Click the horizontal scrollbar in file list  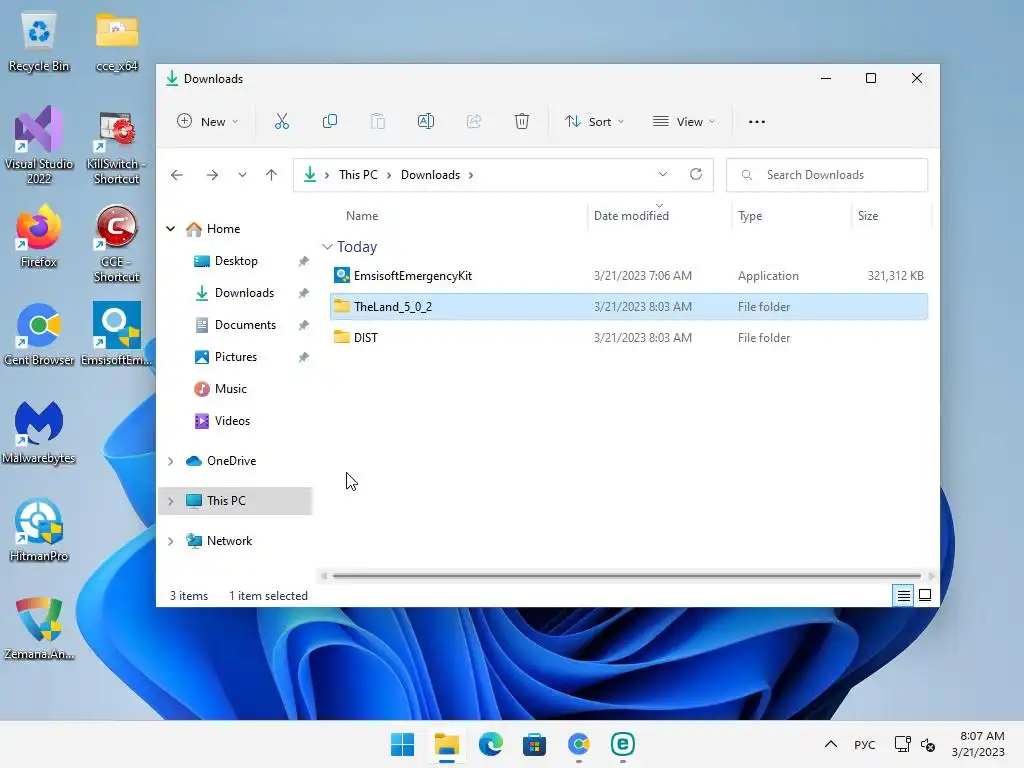627,576
